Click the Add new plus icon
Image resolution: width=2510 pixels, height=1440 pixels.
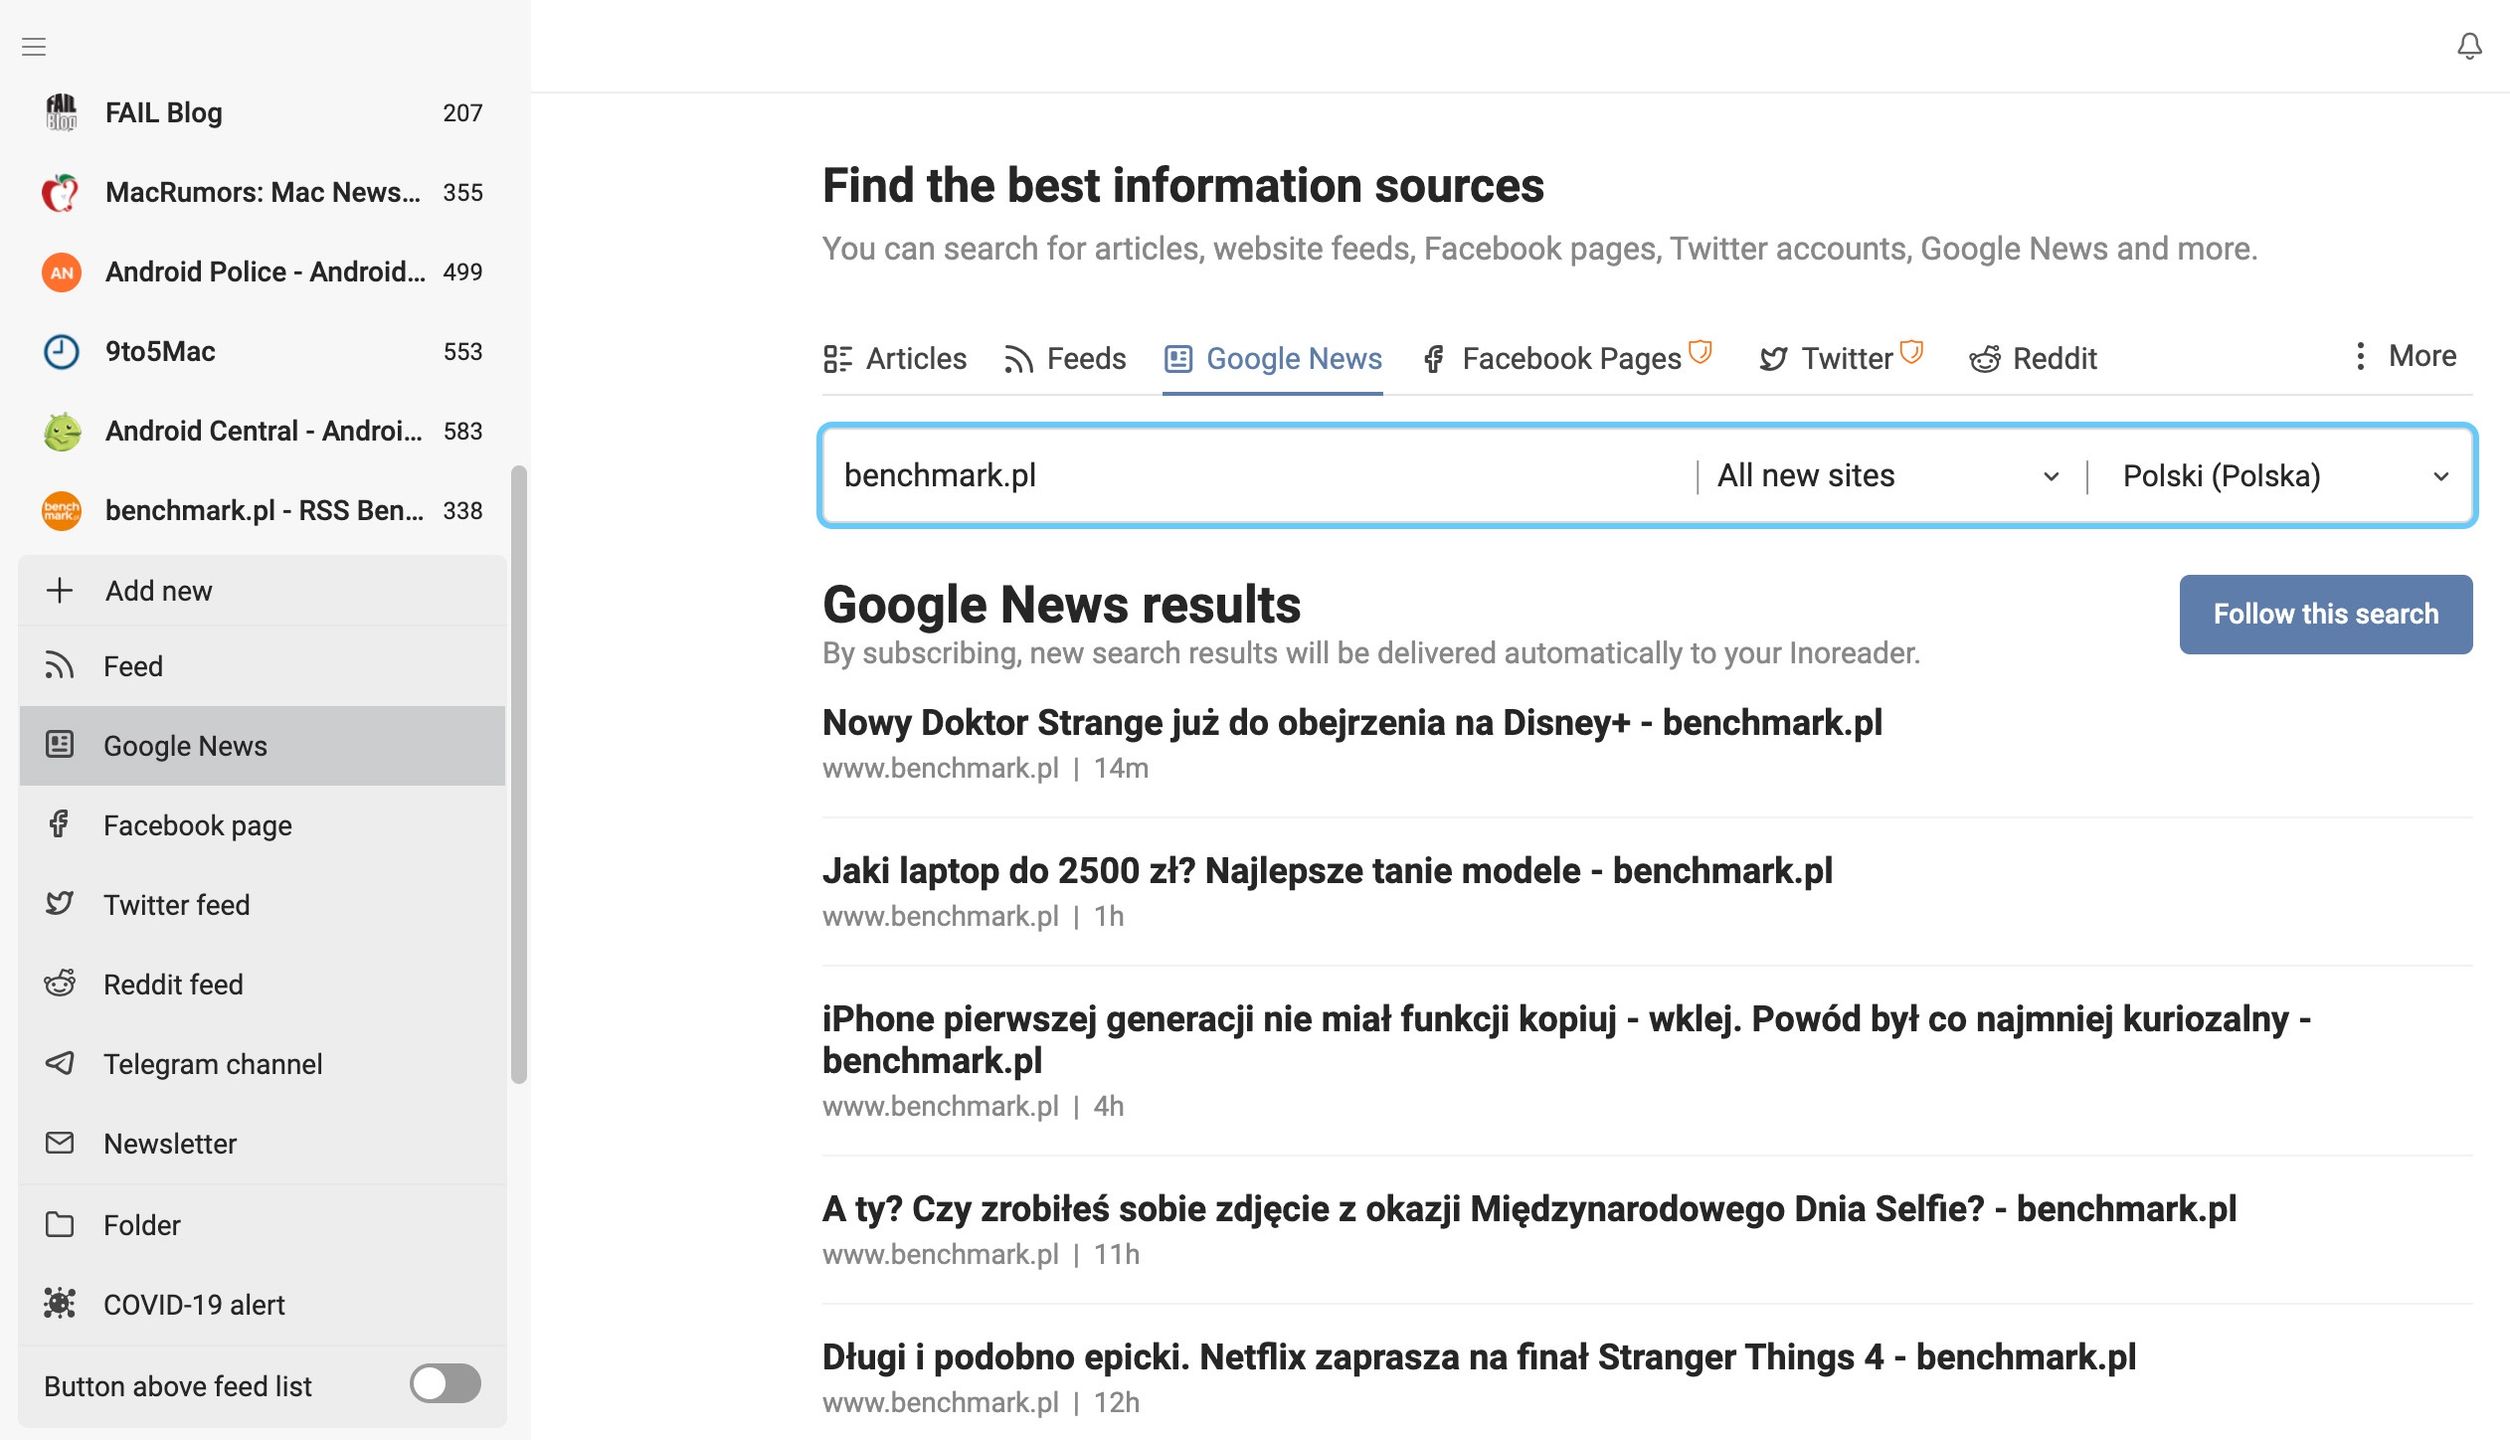tap(60, 590)
